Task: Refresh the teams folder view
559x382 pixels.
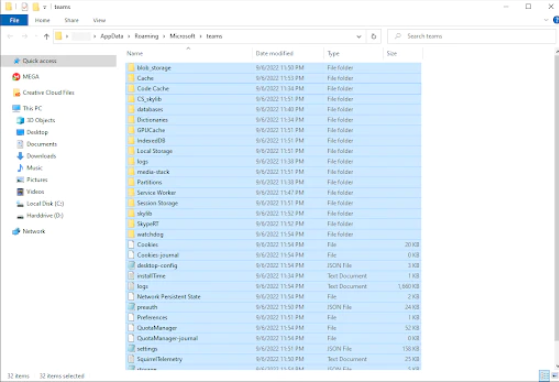Action: (x=374, y=36)
